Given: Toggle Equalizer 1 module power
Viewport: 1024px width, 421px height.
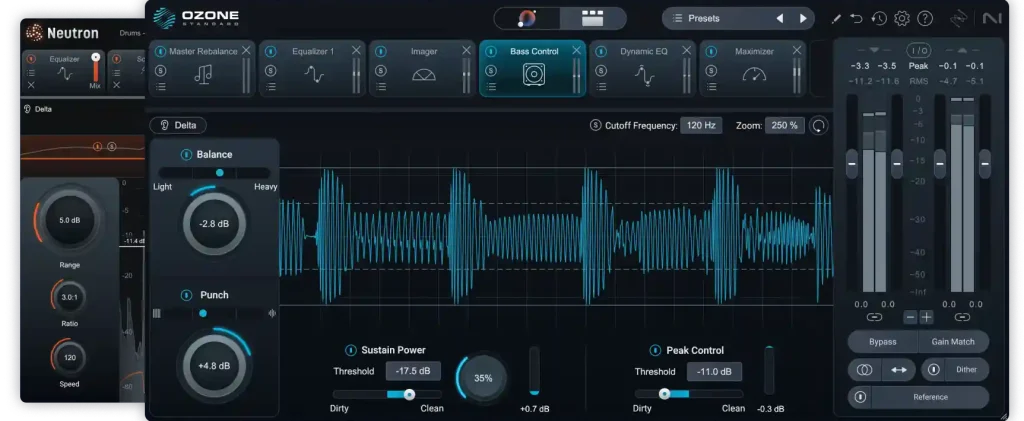Looking at the screenshot, I should coord(270,52).
